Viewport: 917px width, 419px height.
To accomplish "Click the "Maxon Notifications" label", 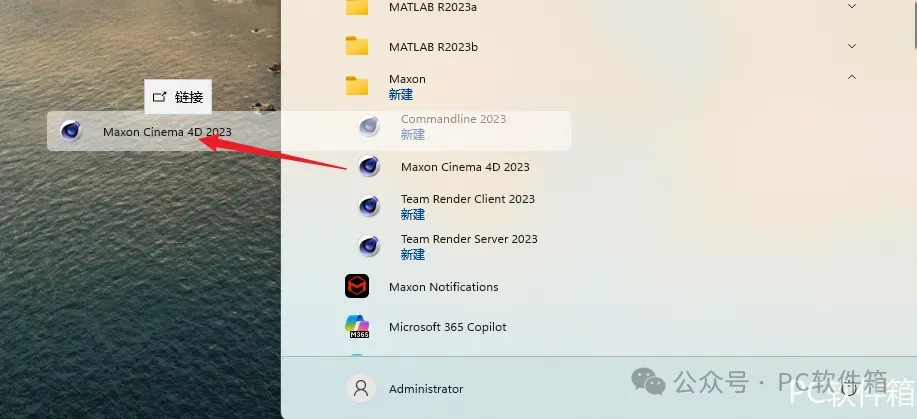I will [x=443, y=287].
